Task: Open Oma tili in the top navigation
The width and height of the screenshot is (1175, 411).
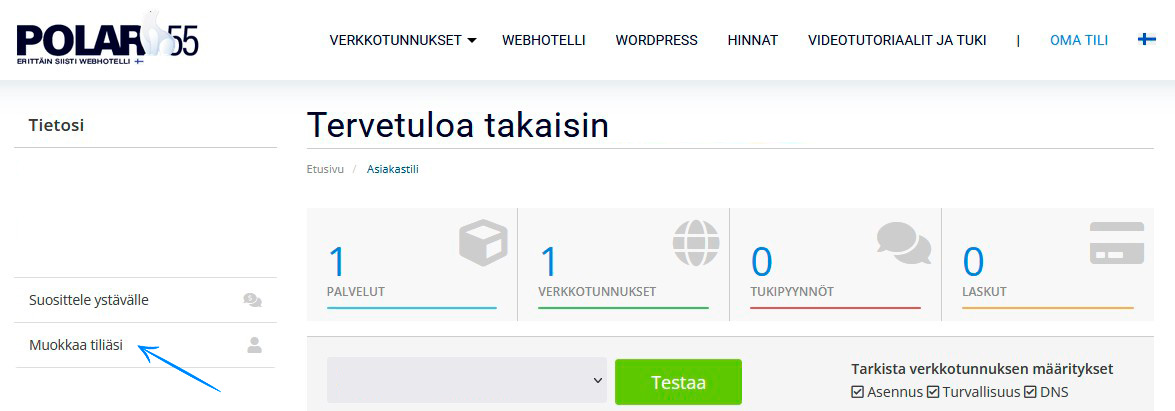Action: pyautogui.click(x=1078, y=40)
